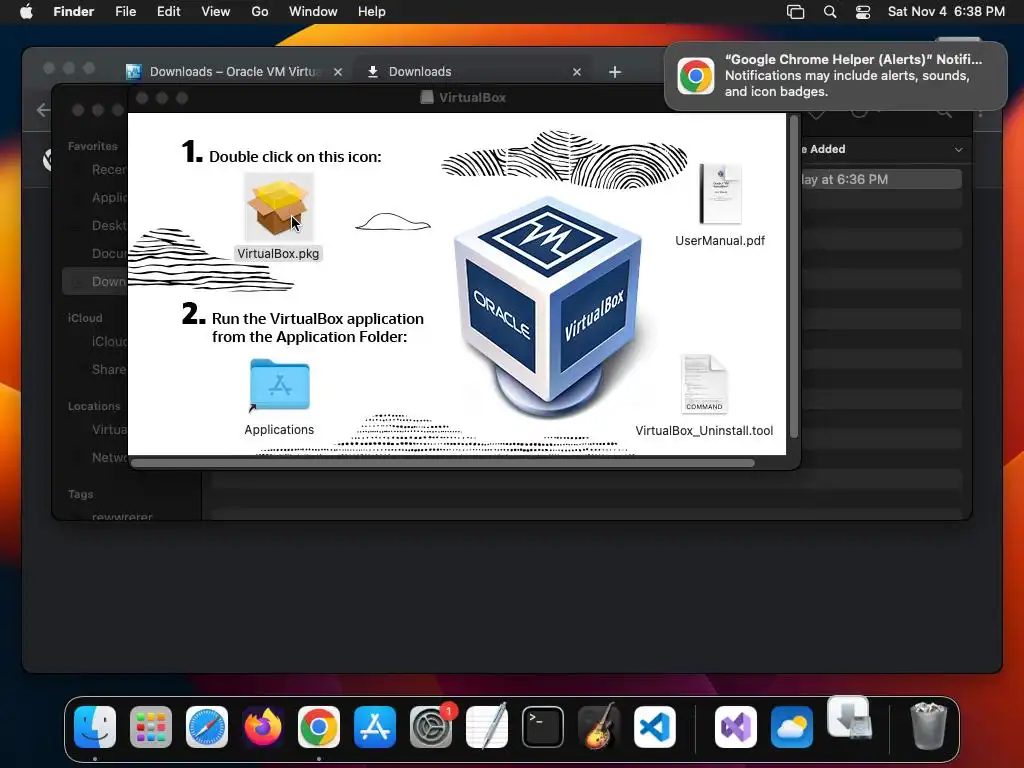The image size is (1024, 768).
Task: Select Applications in the Finder sidebar
Action: pos(108,198)
